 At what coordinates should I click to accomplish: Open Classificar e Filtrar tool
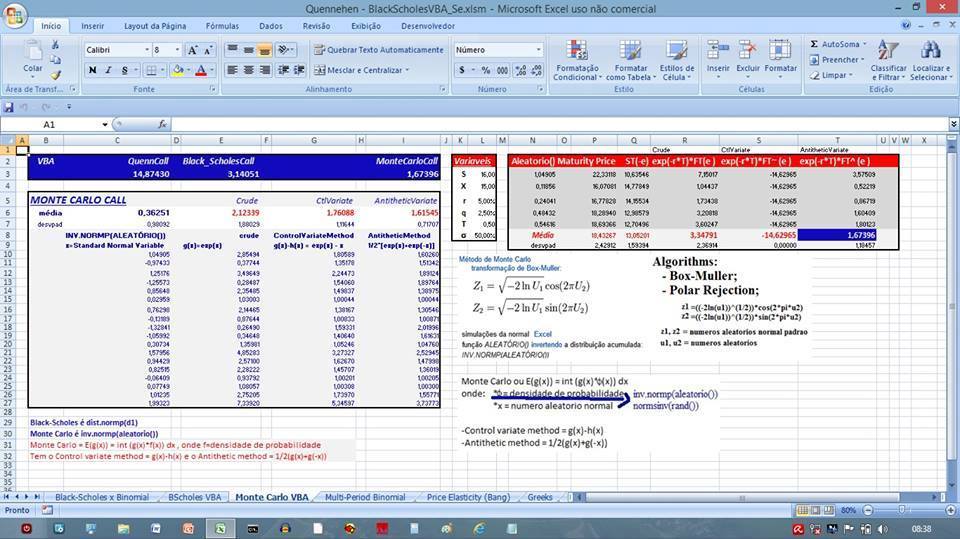coord(888,61)
